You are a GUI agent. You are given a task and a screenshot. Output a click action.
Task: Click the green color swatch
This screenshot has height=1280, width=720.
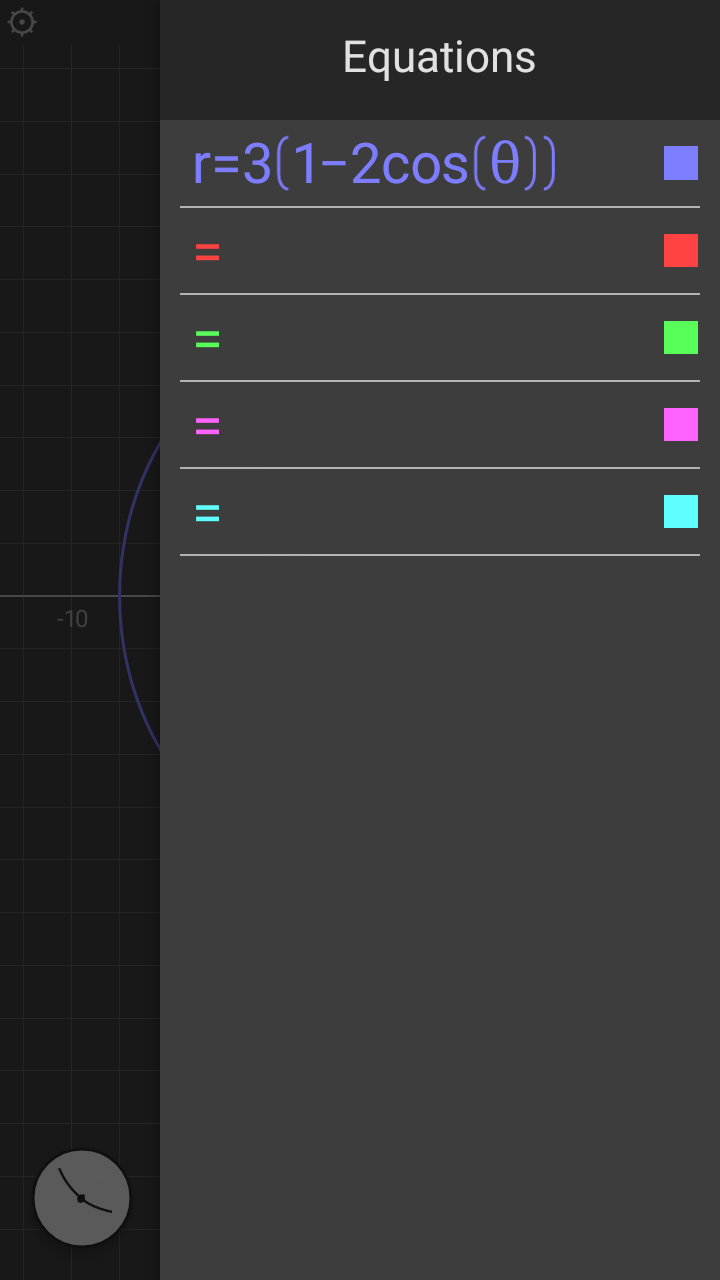click(681, 337)
